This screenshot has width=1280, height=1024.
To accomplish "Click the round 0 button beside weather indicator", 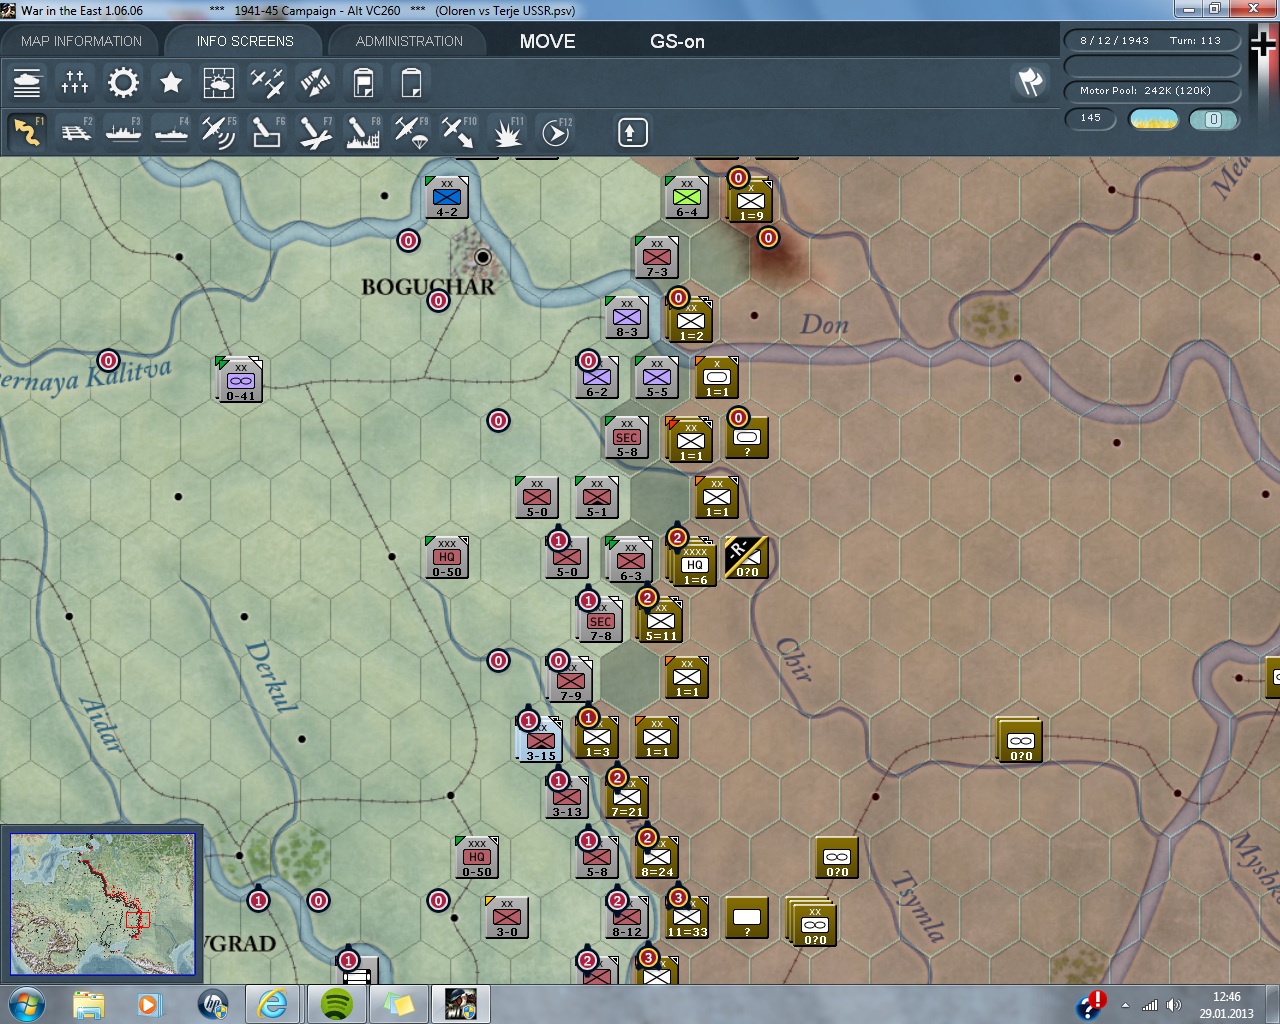I will tap(1213, 120).
